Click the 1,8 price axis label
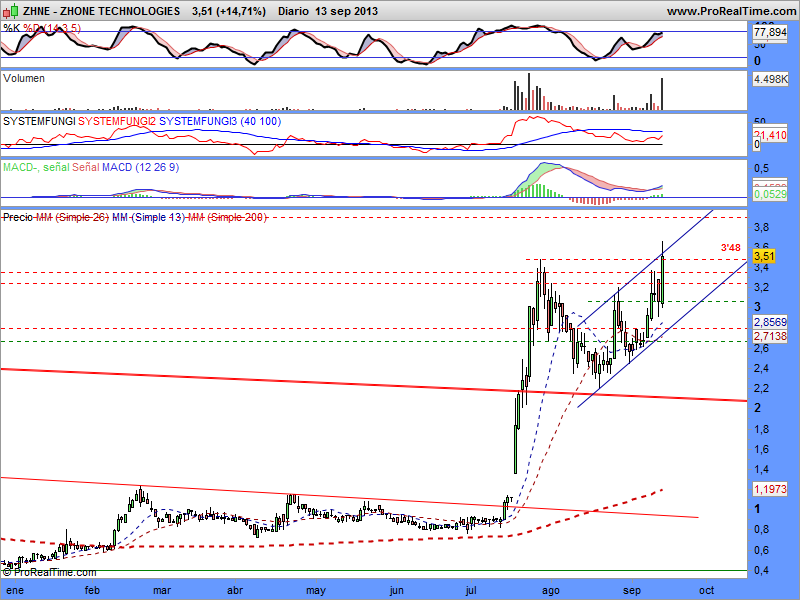The height and width of the screenshot is (600, 800). 762,429
